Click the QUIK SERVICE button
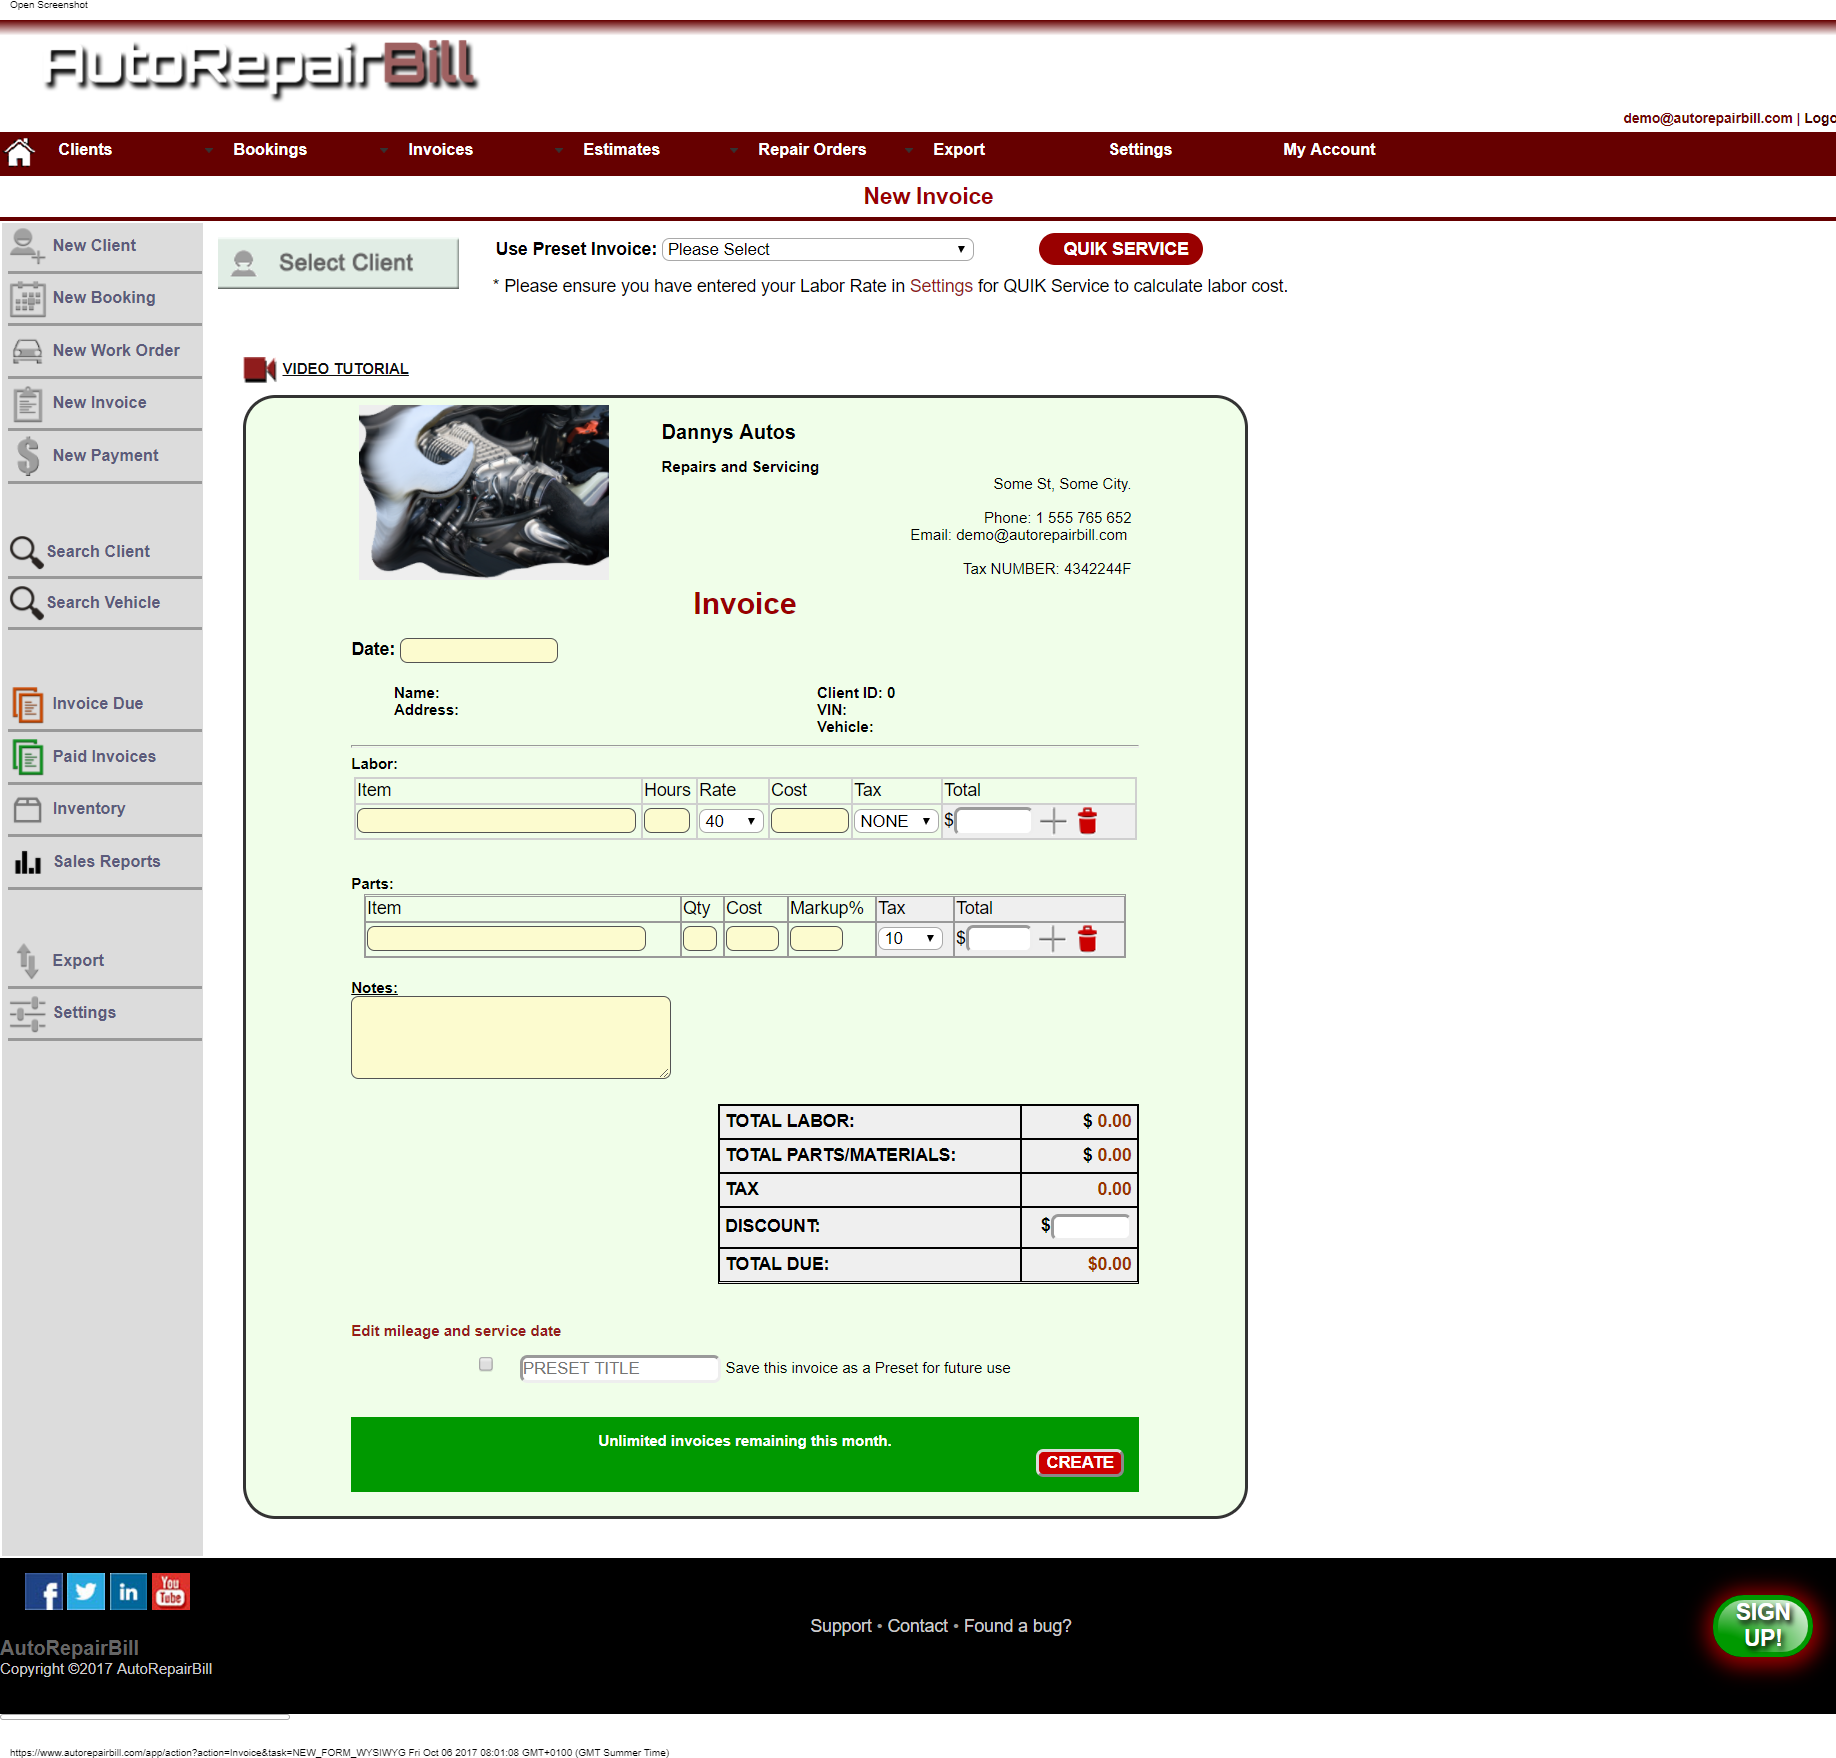The height and width of the screenshot is (1758, 1836). pos(1121,249)
